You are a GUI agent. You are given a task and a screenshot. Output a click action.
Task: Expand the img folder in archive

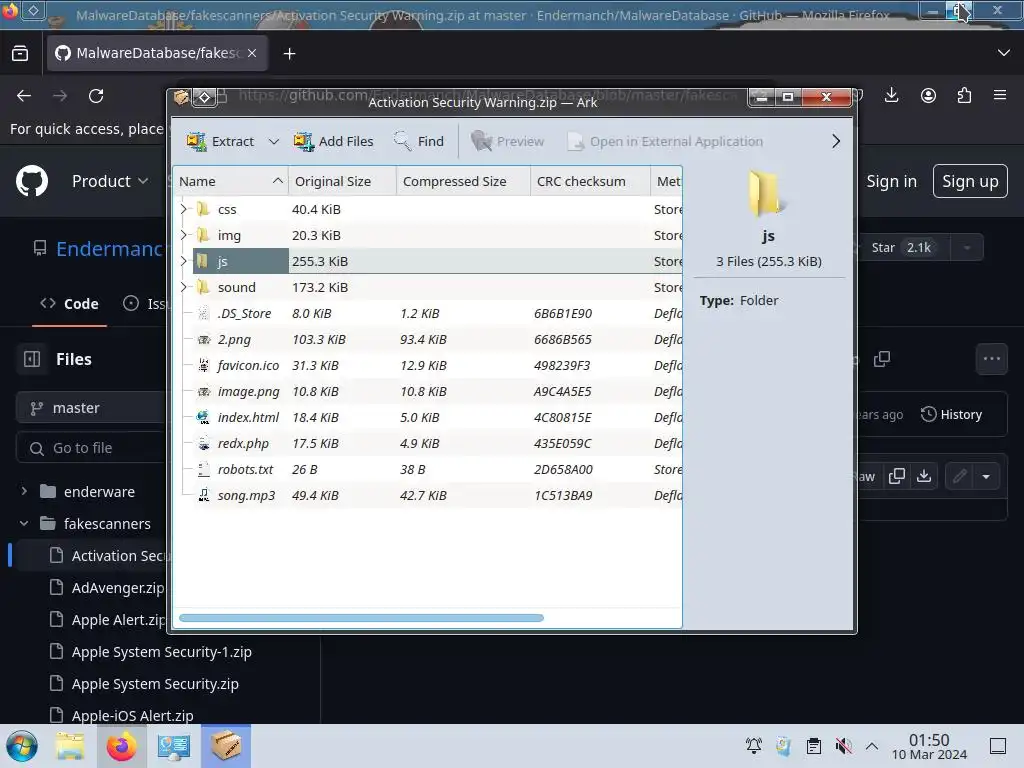pos(184,235)
